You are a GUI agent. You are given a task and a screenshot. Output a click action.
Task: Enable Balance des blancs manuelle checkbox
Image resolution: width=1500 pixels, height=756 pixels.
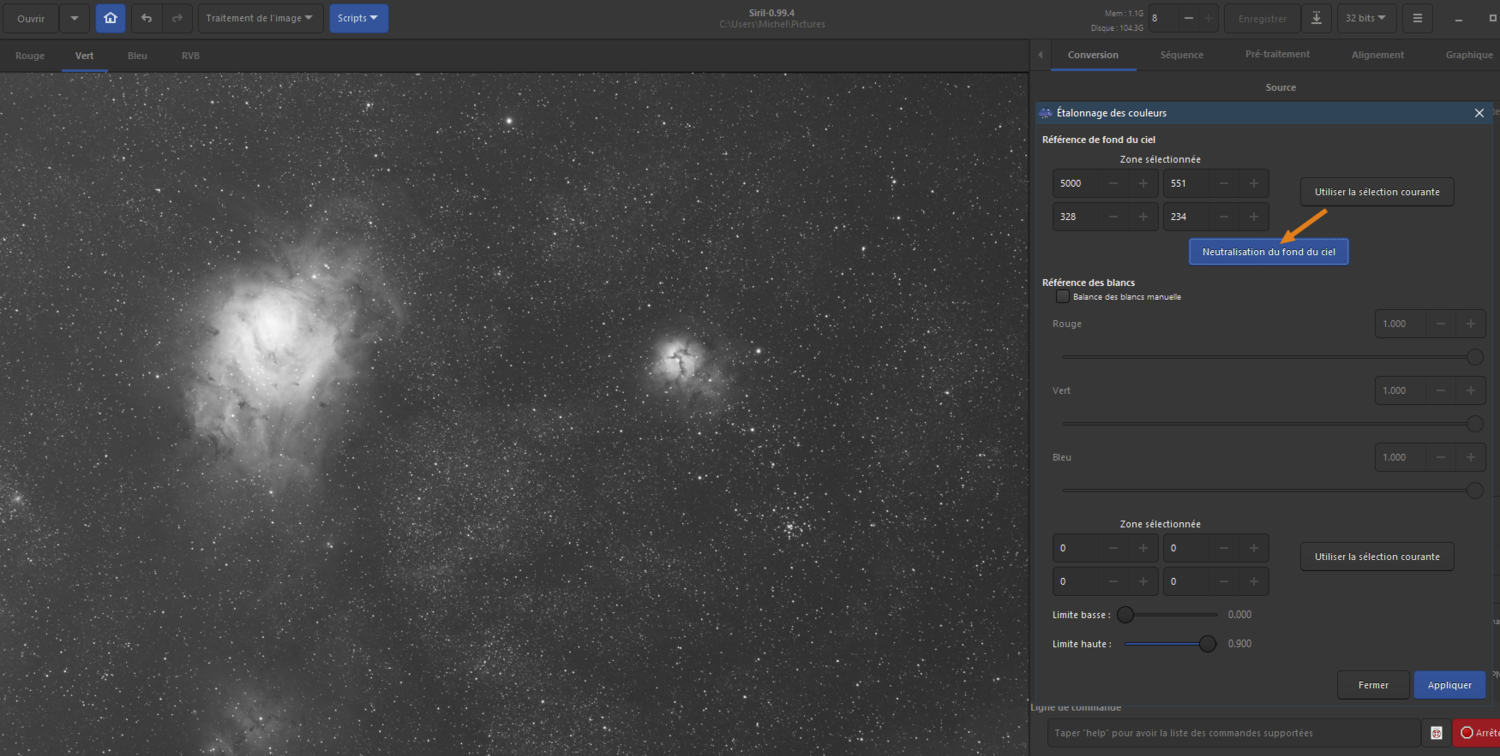(x=1062, y=297)
